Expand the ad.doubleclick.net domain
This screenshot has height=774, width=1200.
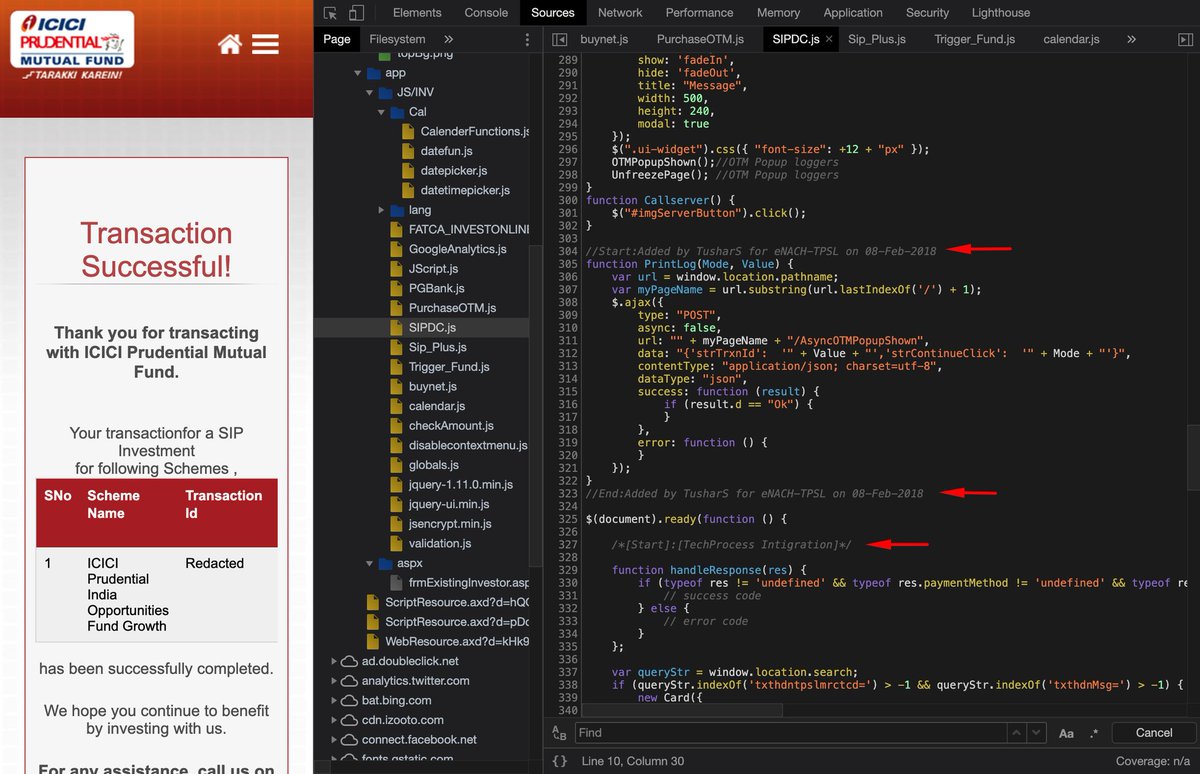334,661
